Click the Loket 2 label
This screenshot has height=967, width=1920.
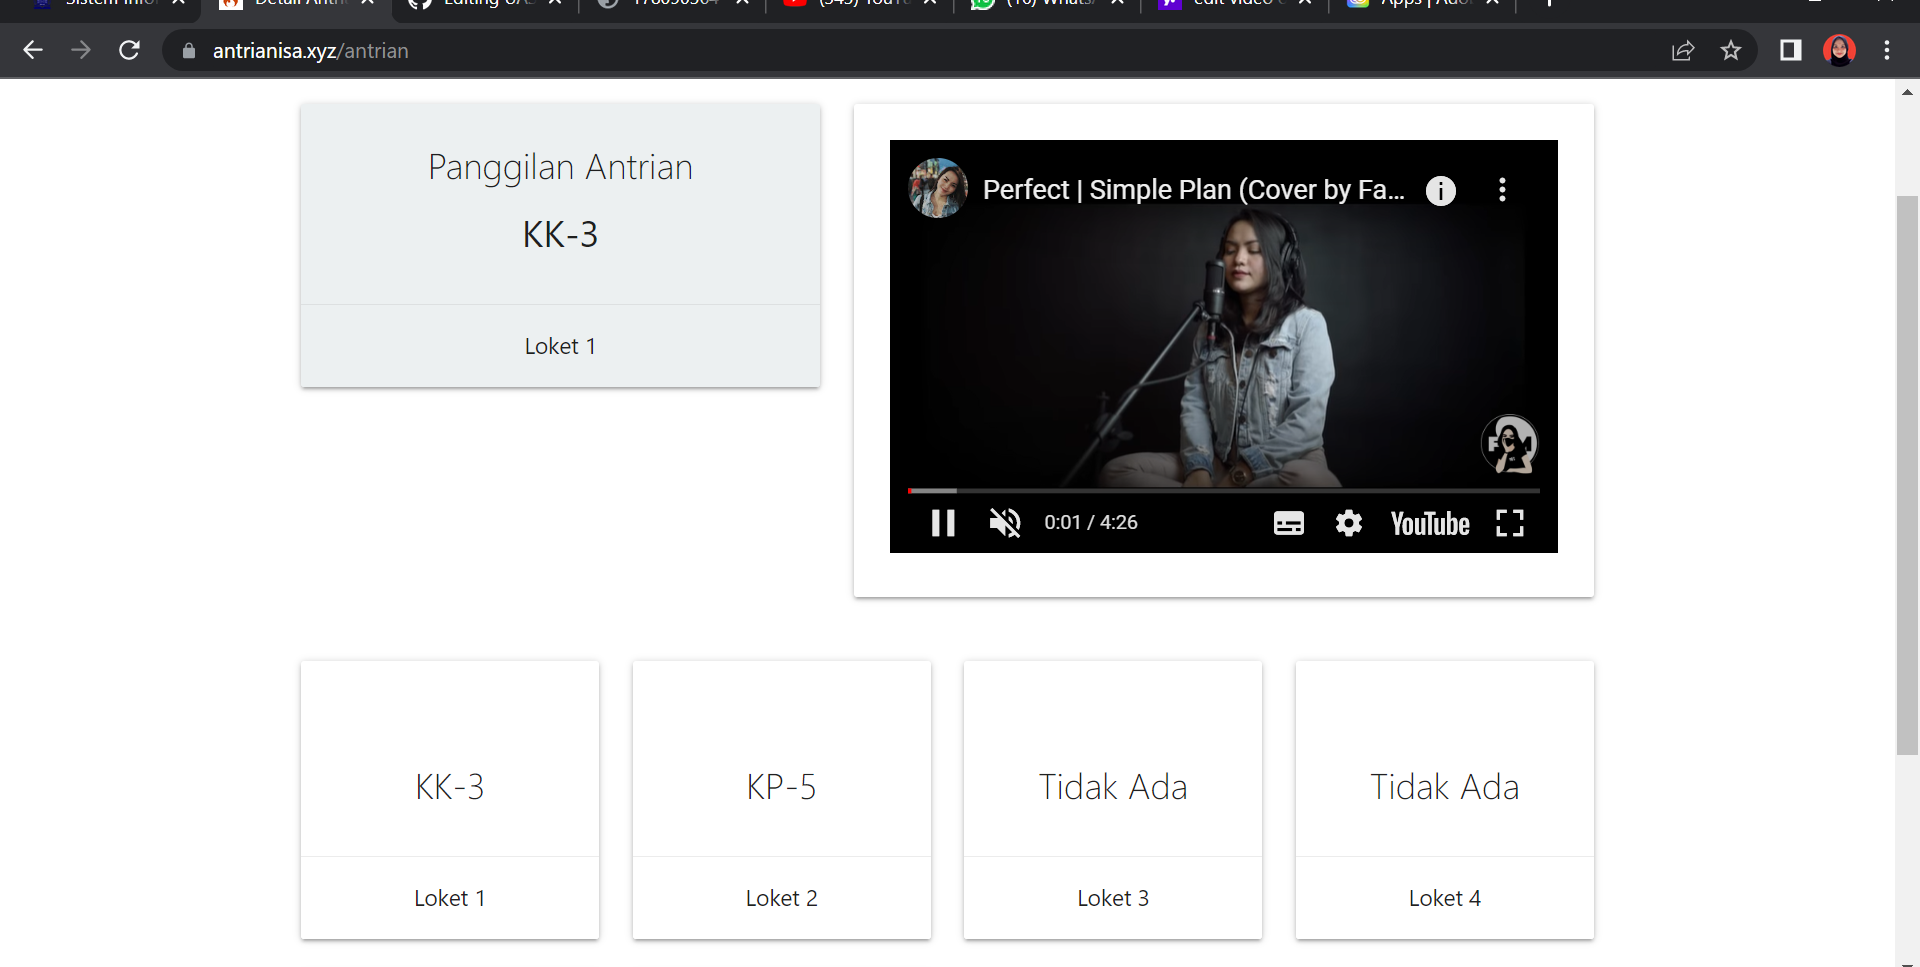782,898
